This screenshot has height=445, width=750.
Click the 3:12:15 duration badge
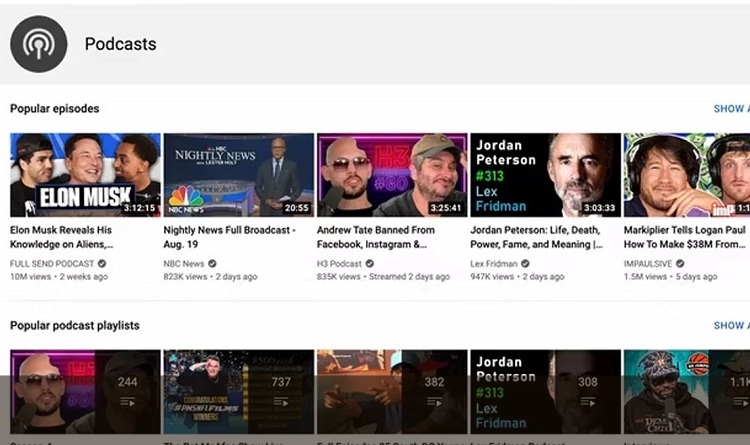pyautogui.click(x=140, y=208)
